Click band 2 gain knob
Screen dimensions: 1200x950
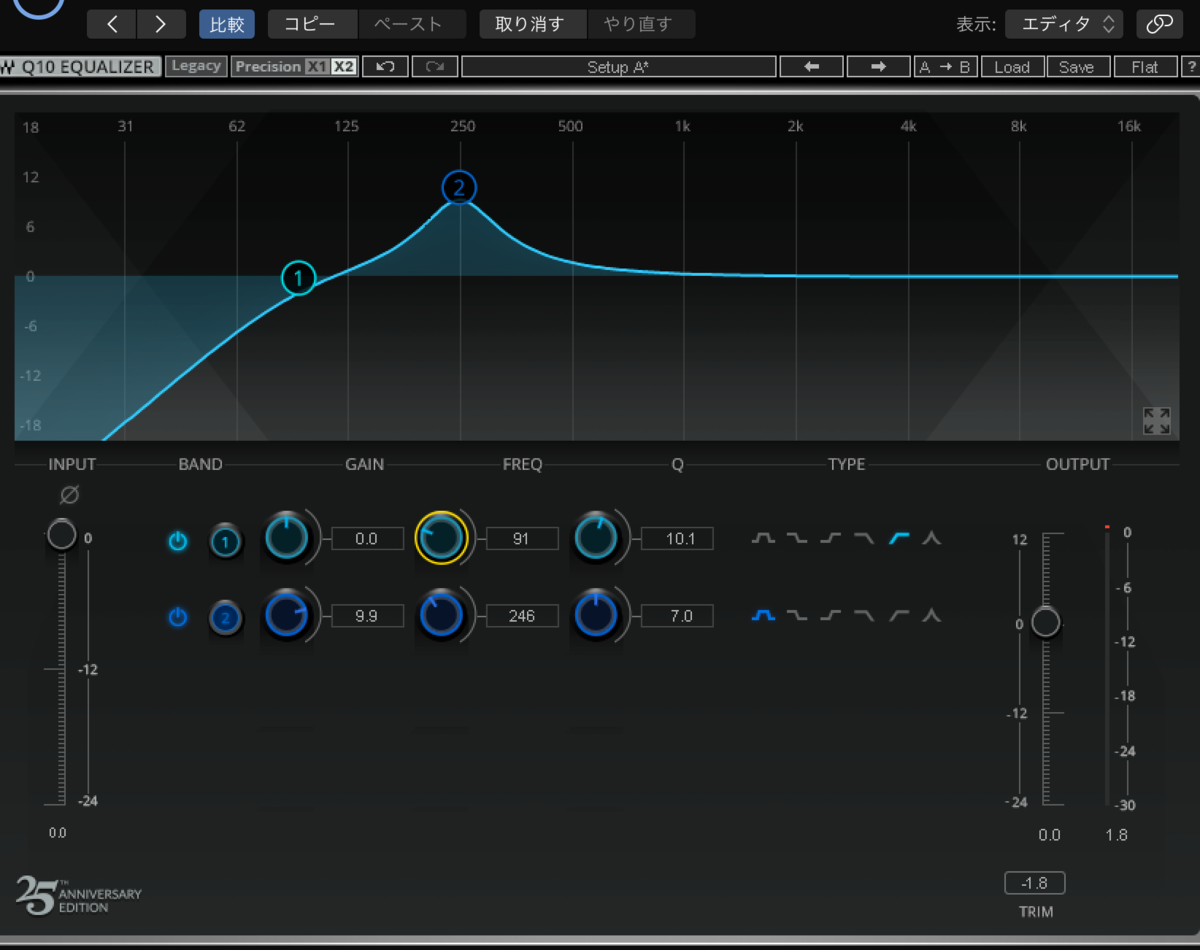pos(287,616)
